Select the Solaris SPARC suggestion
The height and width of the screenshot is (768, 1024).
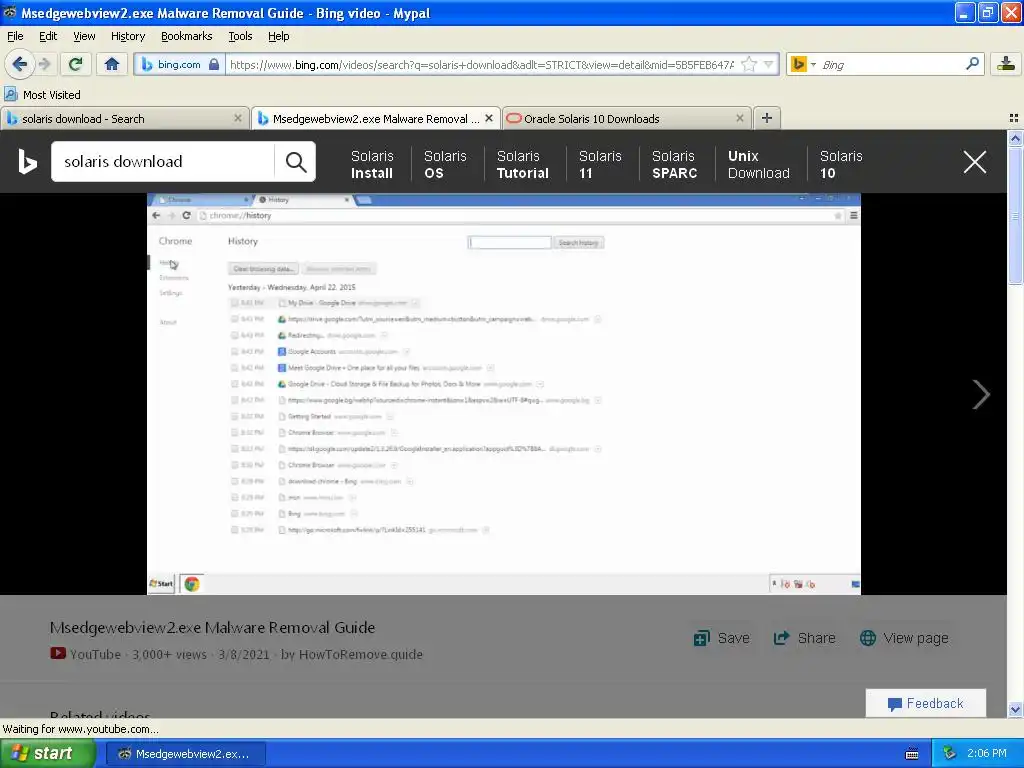[674, 165]
